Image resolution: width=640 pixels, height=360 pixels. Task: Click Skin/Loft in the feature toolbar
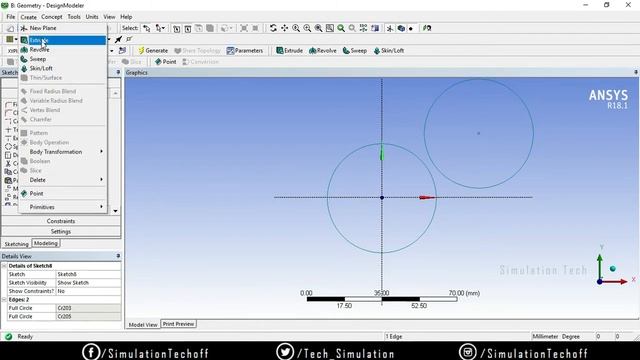pyautogui.click(x=389, y=51)
